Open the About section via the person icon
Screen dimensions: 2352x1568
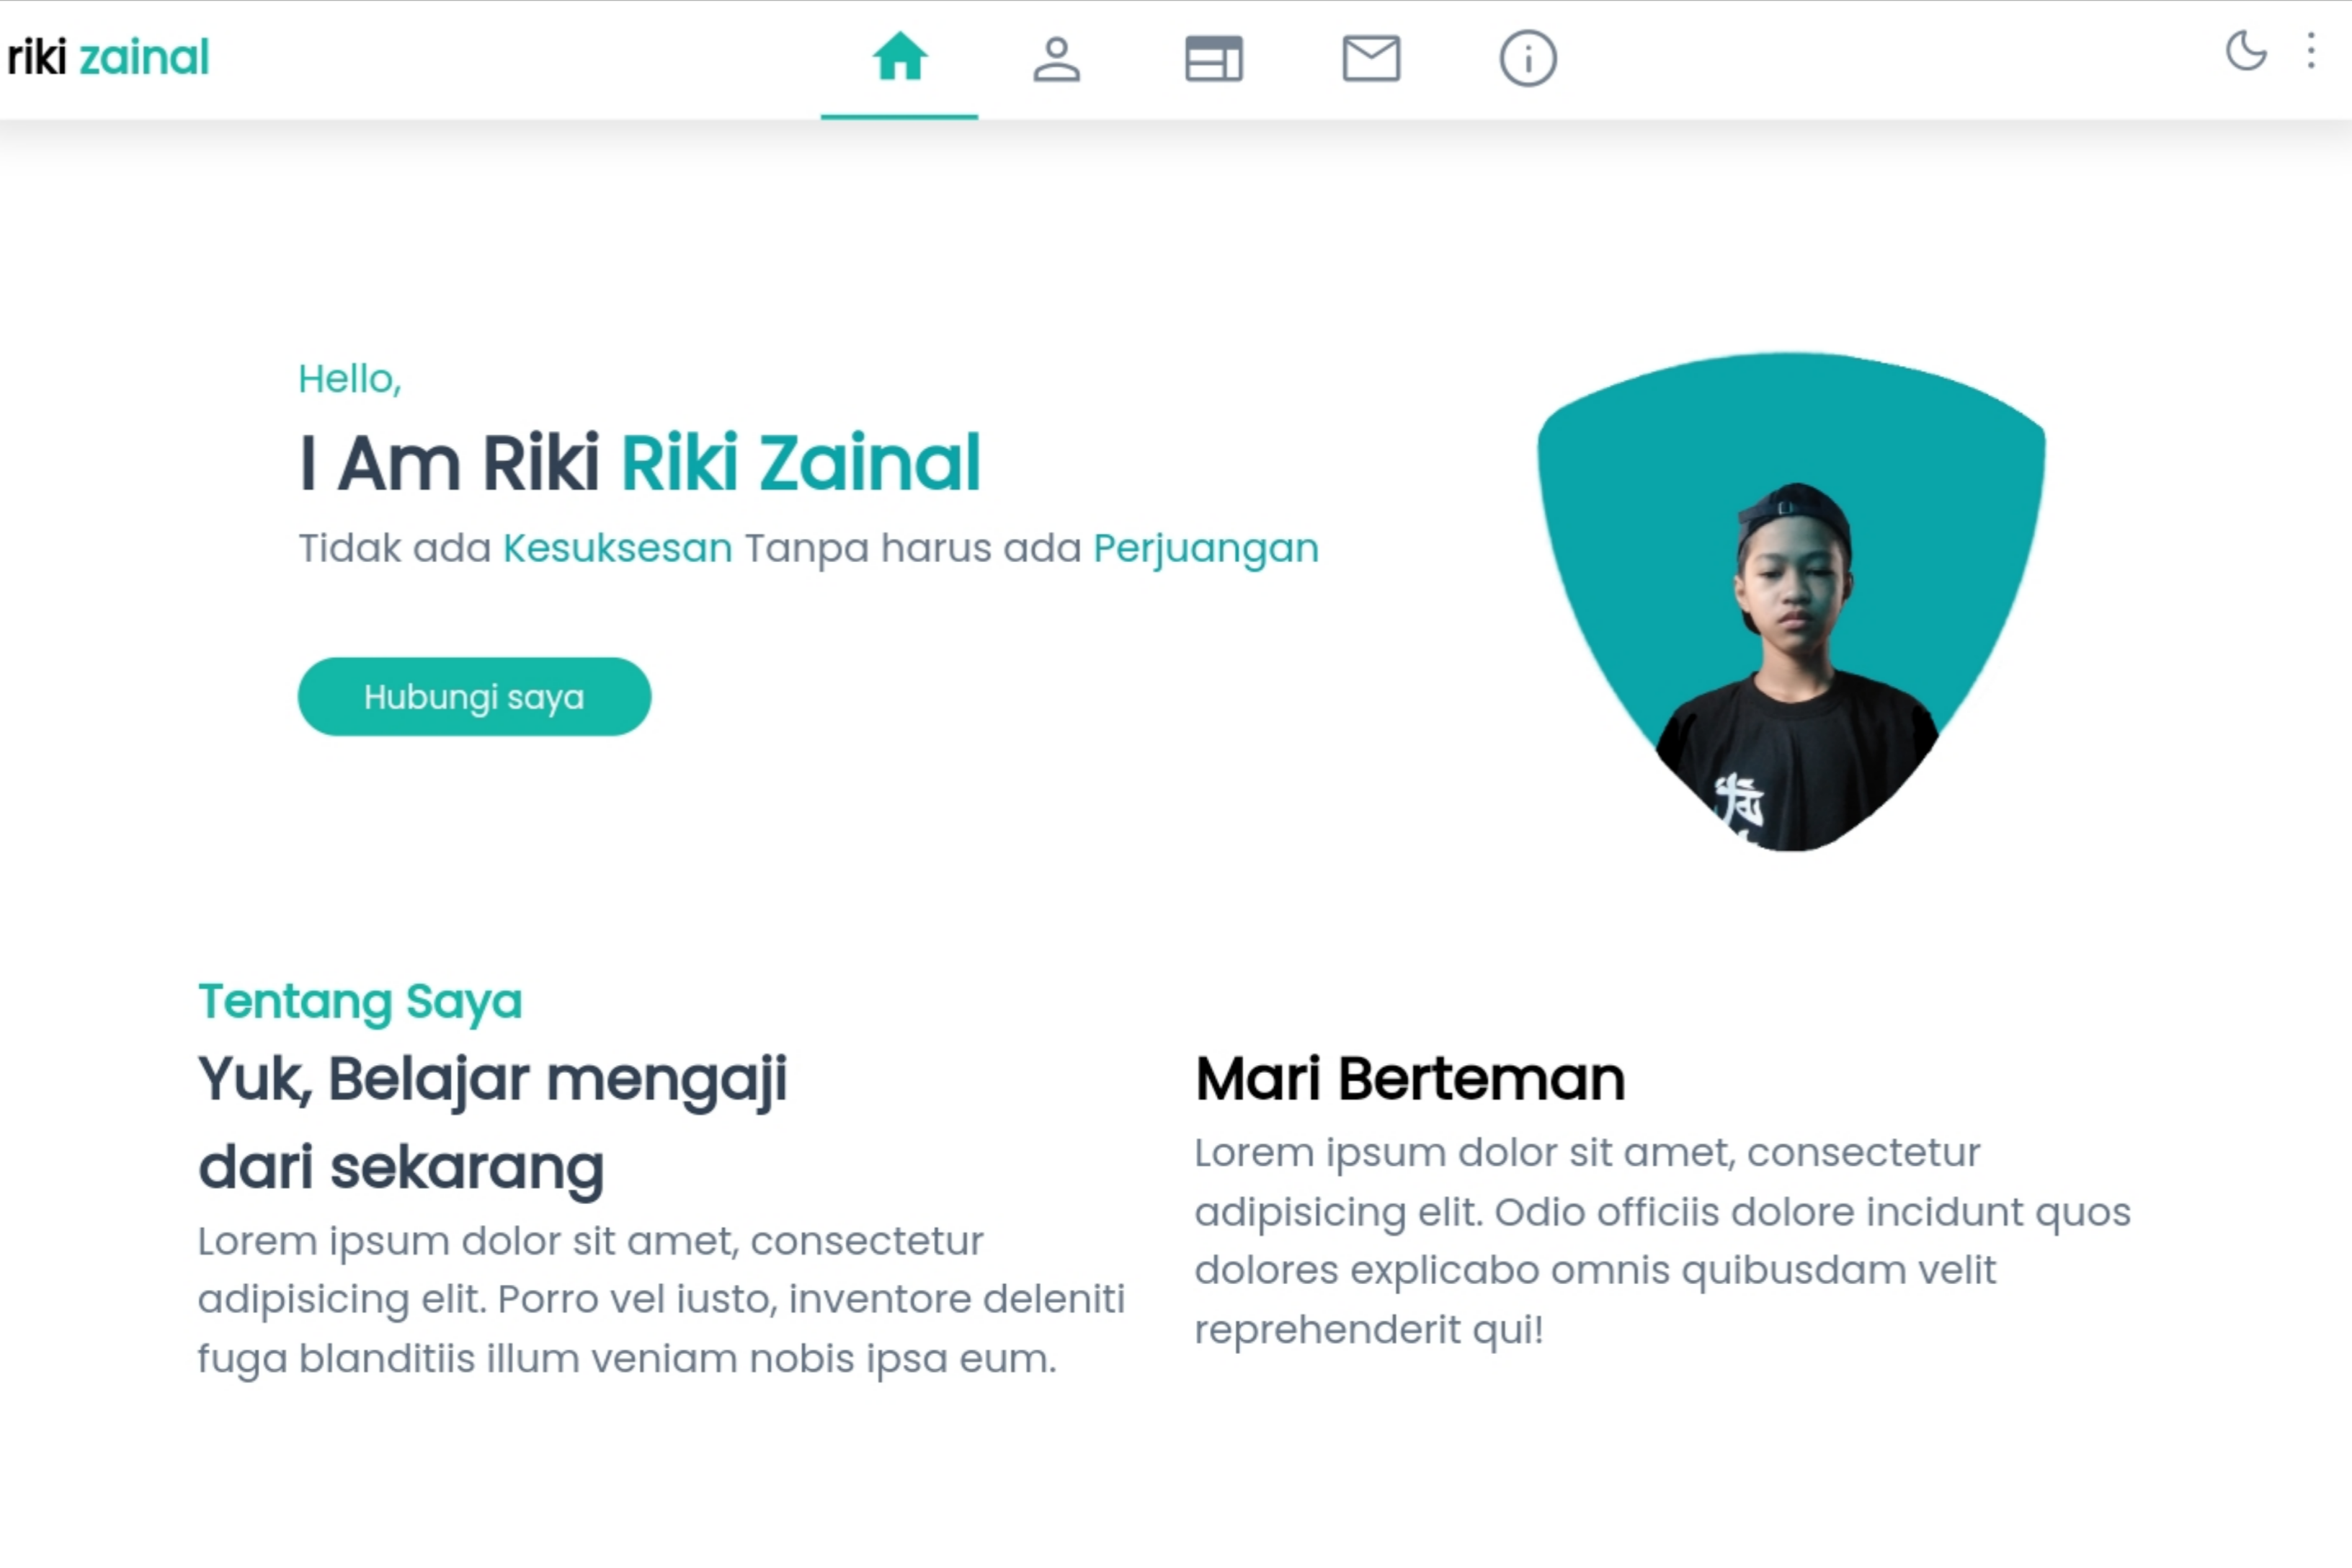(1058, 58)
